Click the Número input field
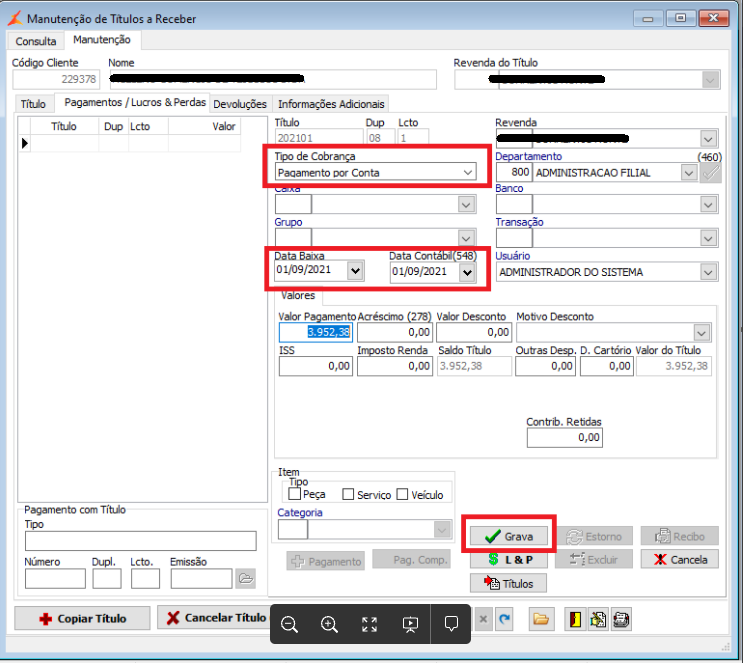The image size is (743, 663). tap(55, 578)
